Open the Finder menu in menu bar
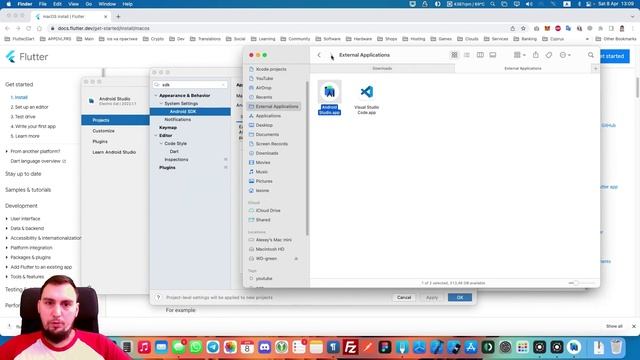Image resolution: width=640 pixels, height=360 pixels. 24,4
